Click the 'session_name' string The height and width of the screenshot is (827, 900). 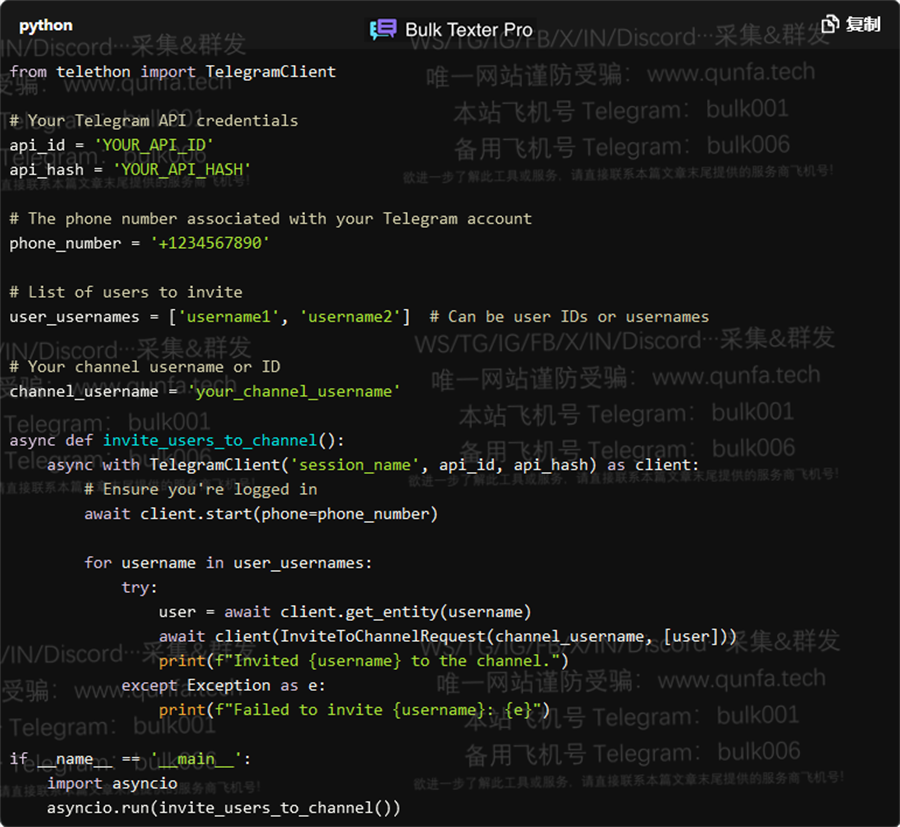[355, 465]
